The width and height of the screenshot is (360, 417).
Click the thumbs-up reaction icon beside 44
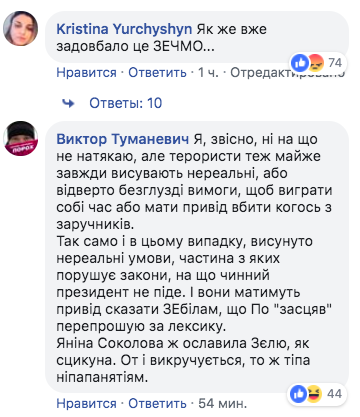point(299,394)
